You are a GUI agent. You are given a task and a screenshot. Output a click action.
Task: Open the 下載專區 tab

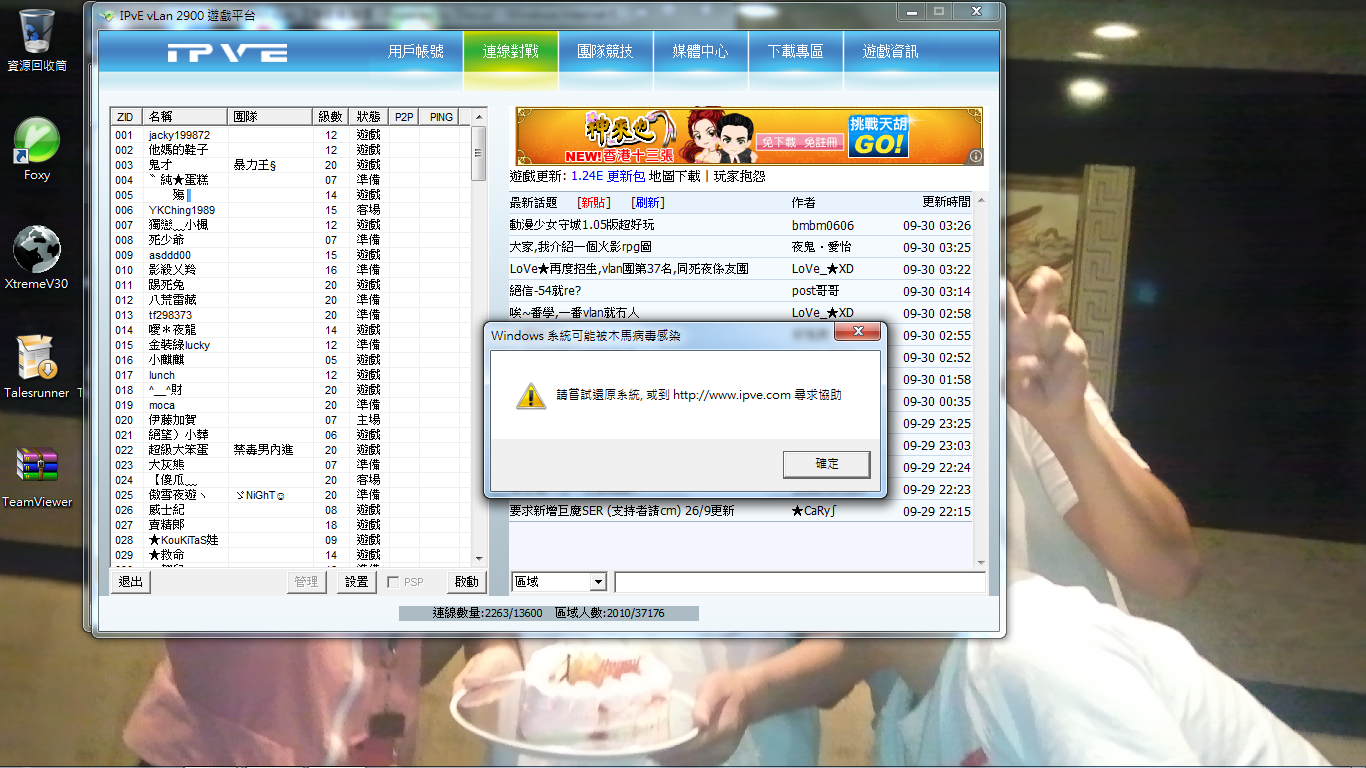coord(796,52)
